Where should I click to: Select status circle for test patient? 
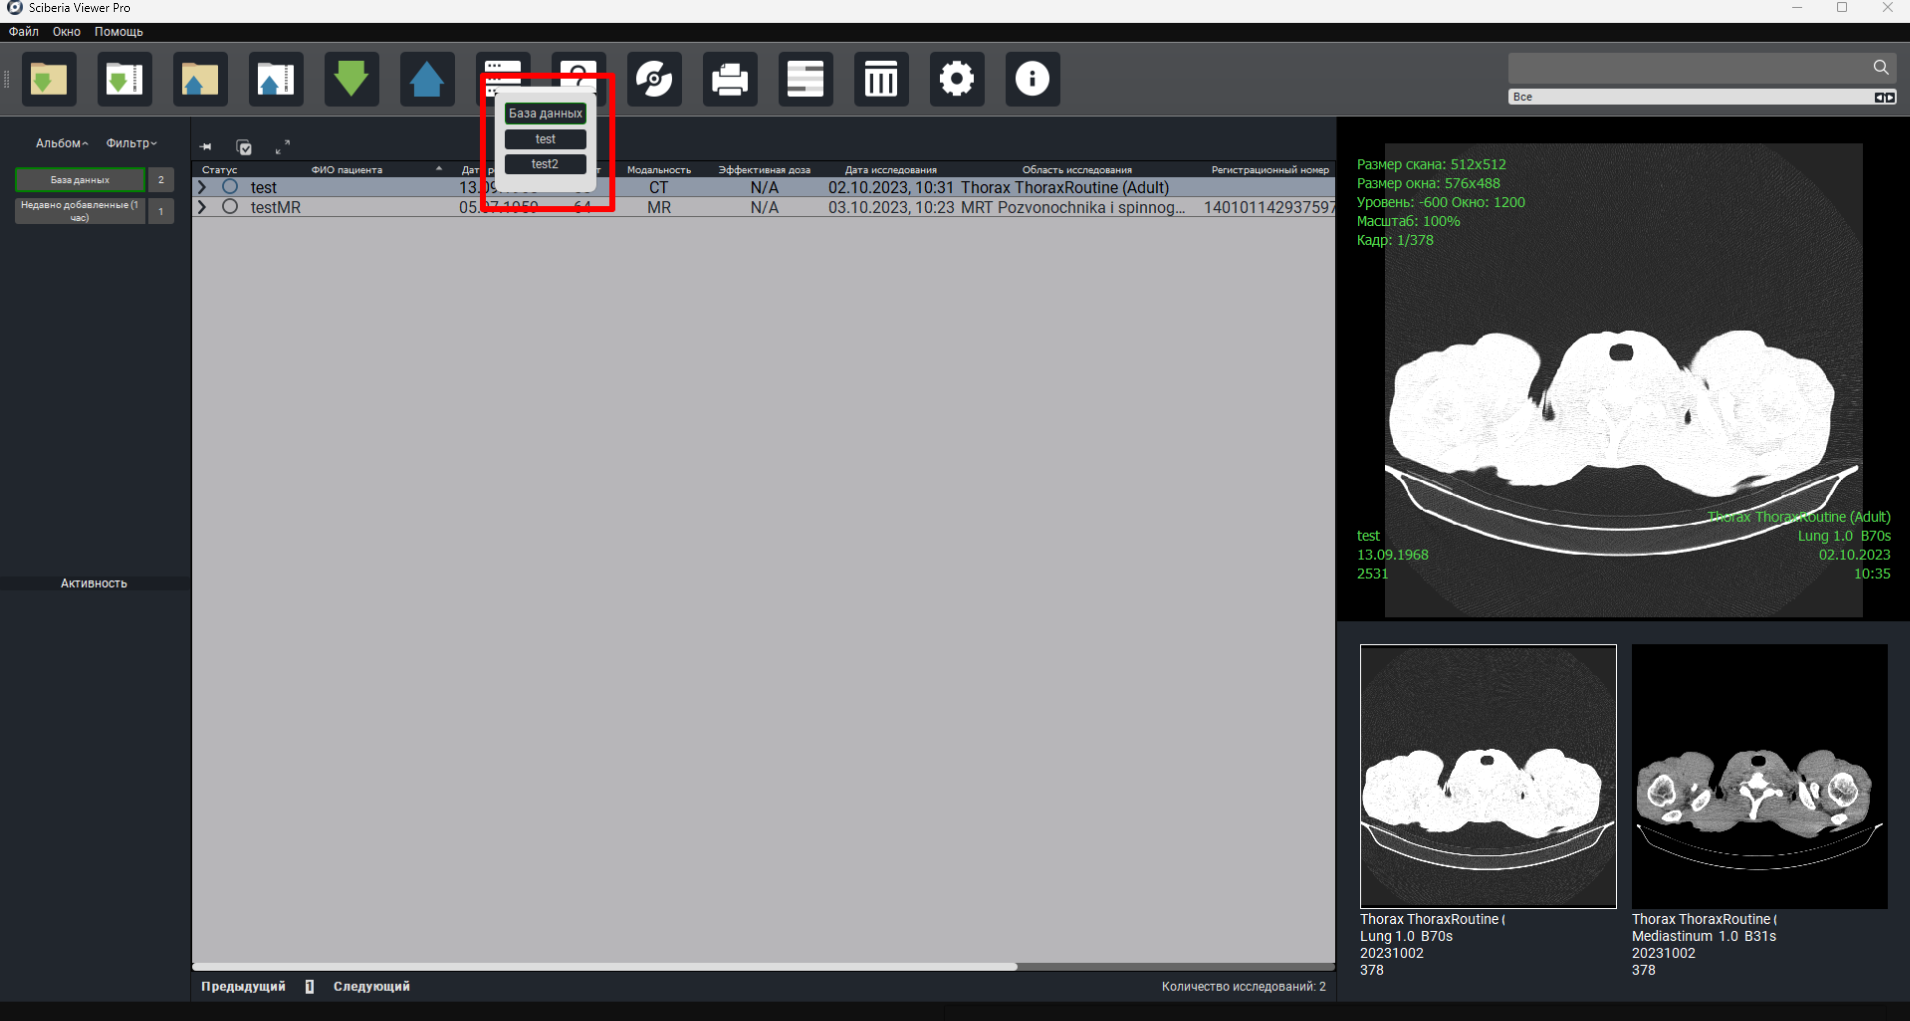coord(230,187)
